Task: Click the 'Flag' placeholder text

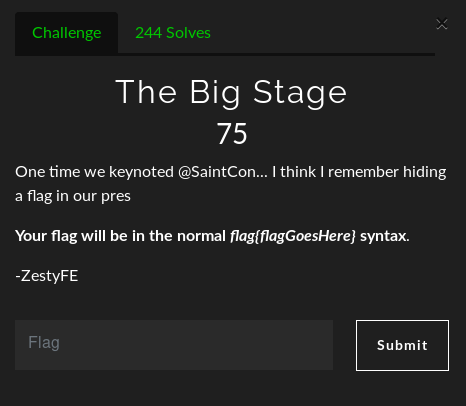Action: (44, 343)
